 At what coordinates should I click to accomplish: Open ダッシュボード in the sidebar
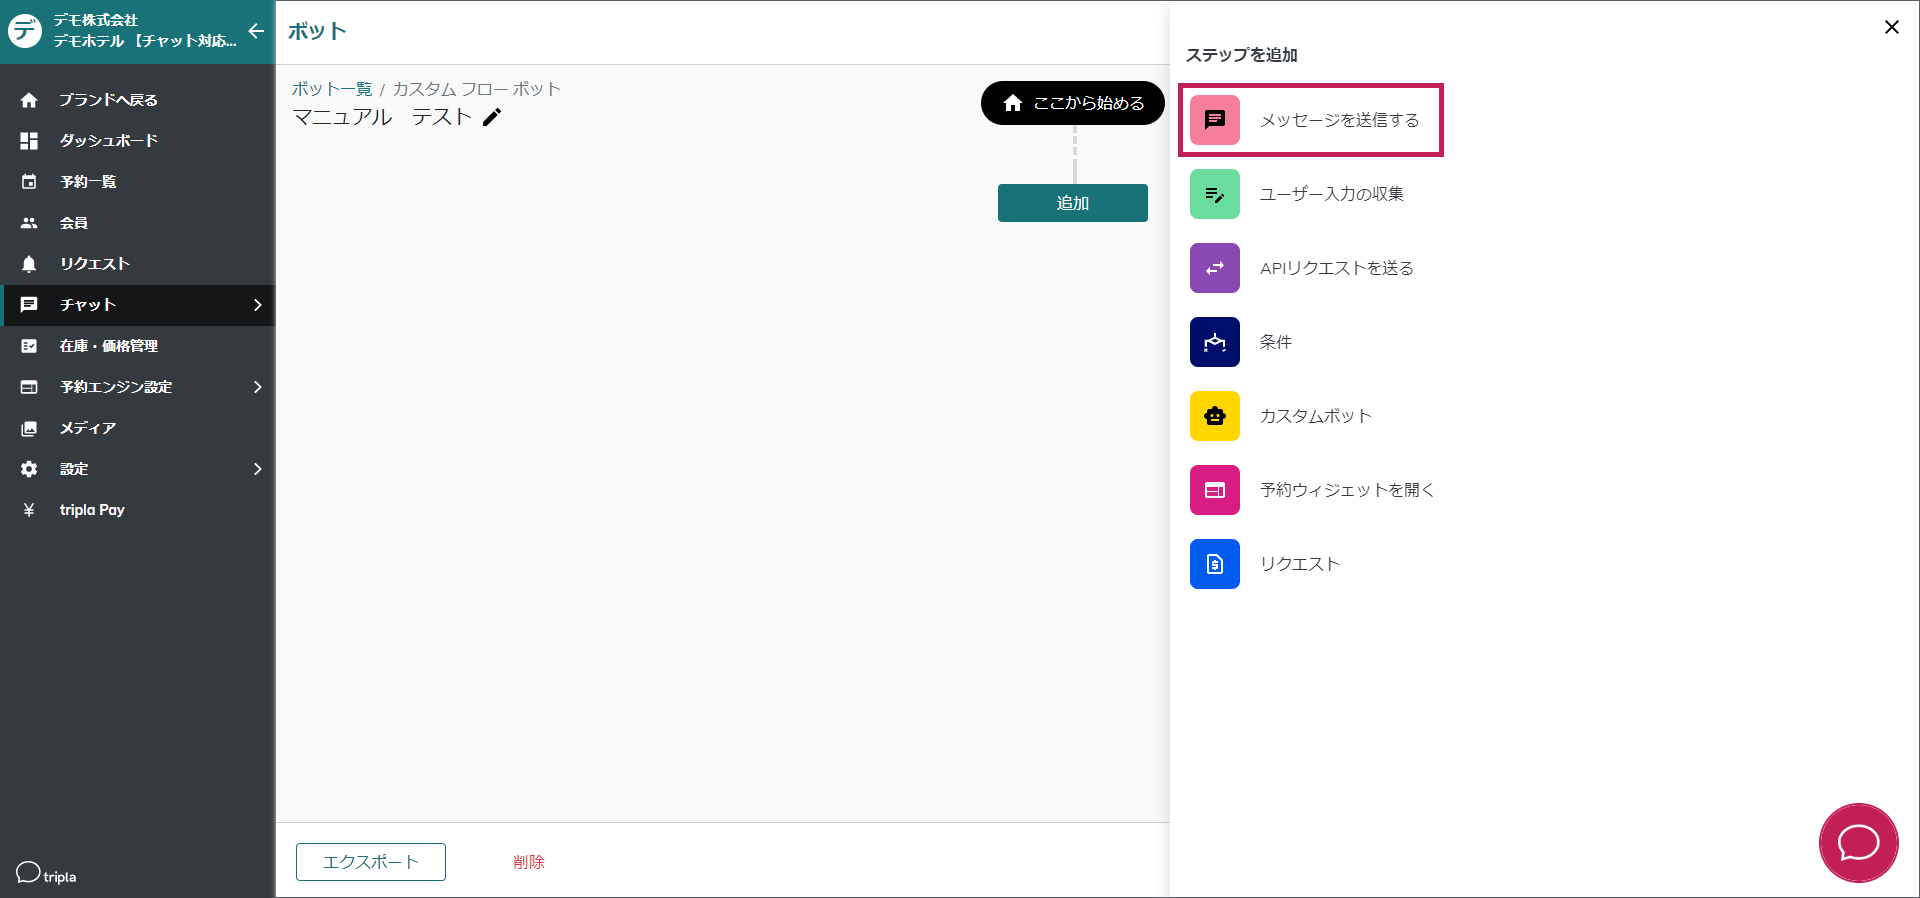pyautogui.click(x=108, y=141)
